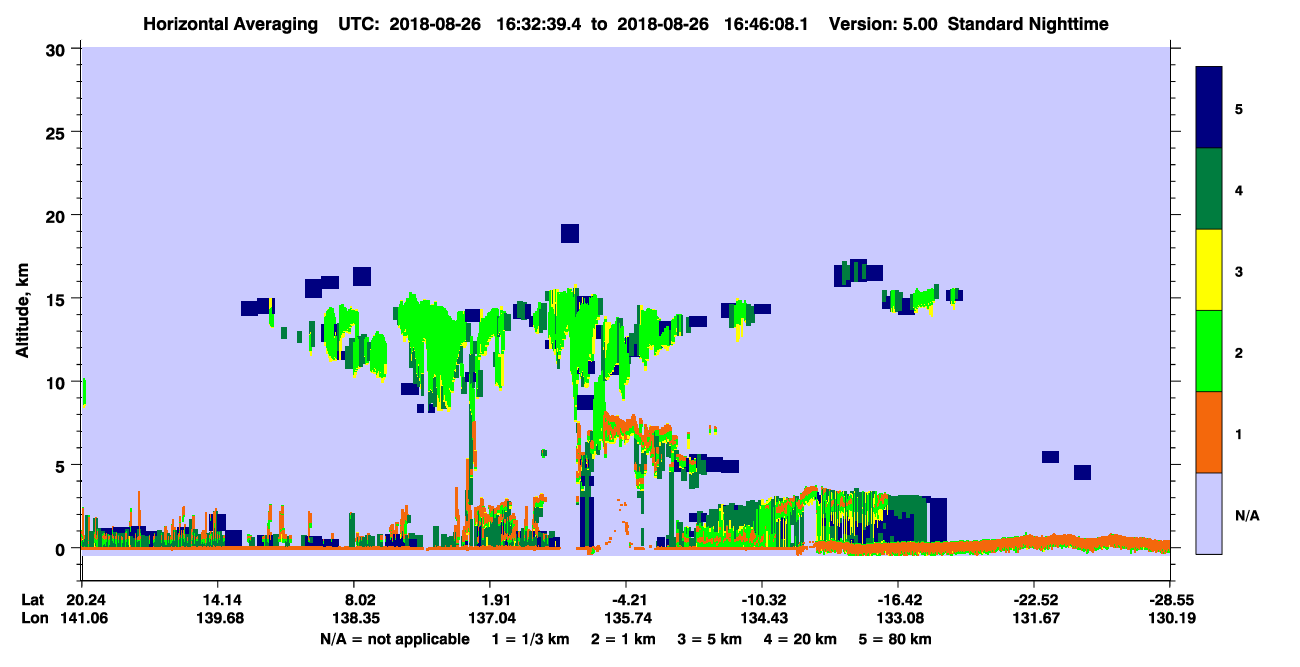Click the latitude value -28.55
Viewport: 1300px width, 667px height.
coord(1170,600)
